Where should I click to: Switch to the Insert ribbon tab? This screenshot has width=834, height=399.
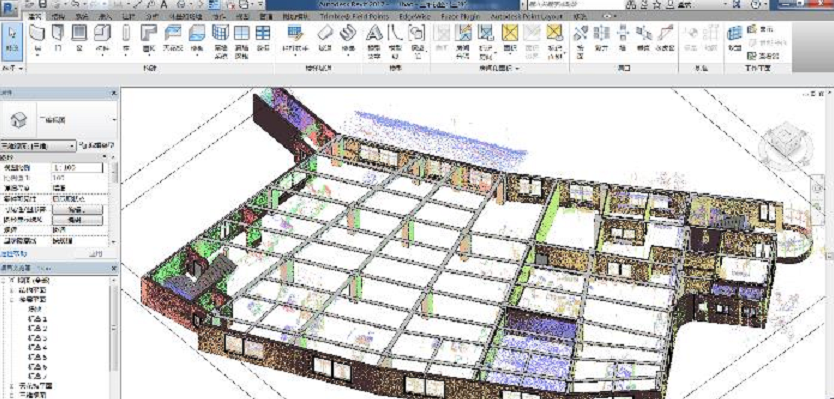click(x=105, y=16)
